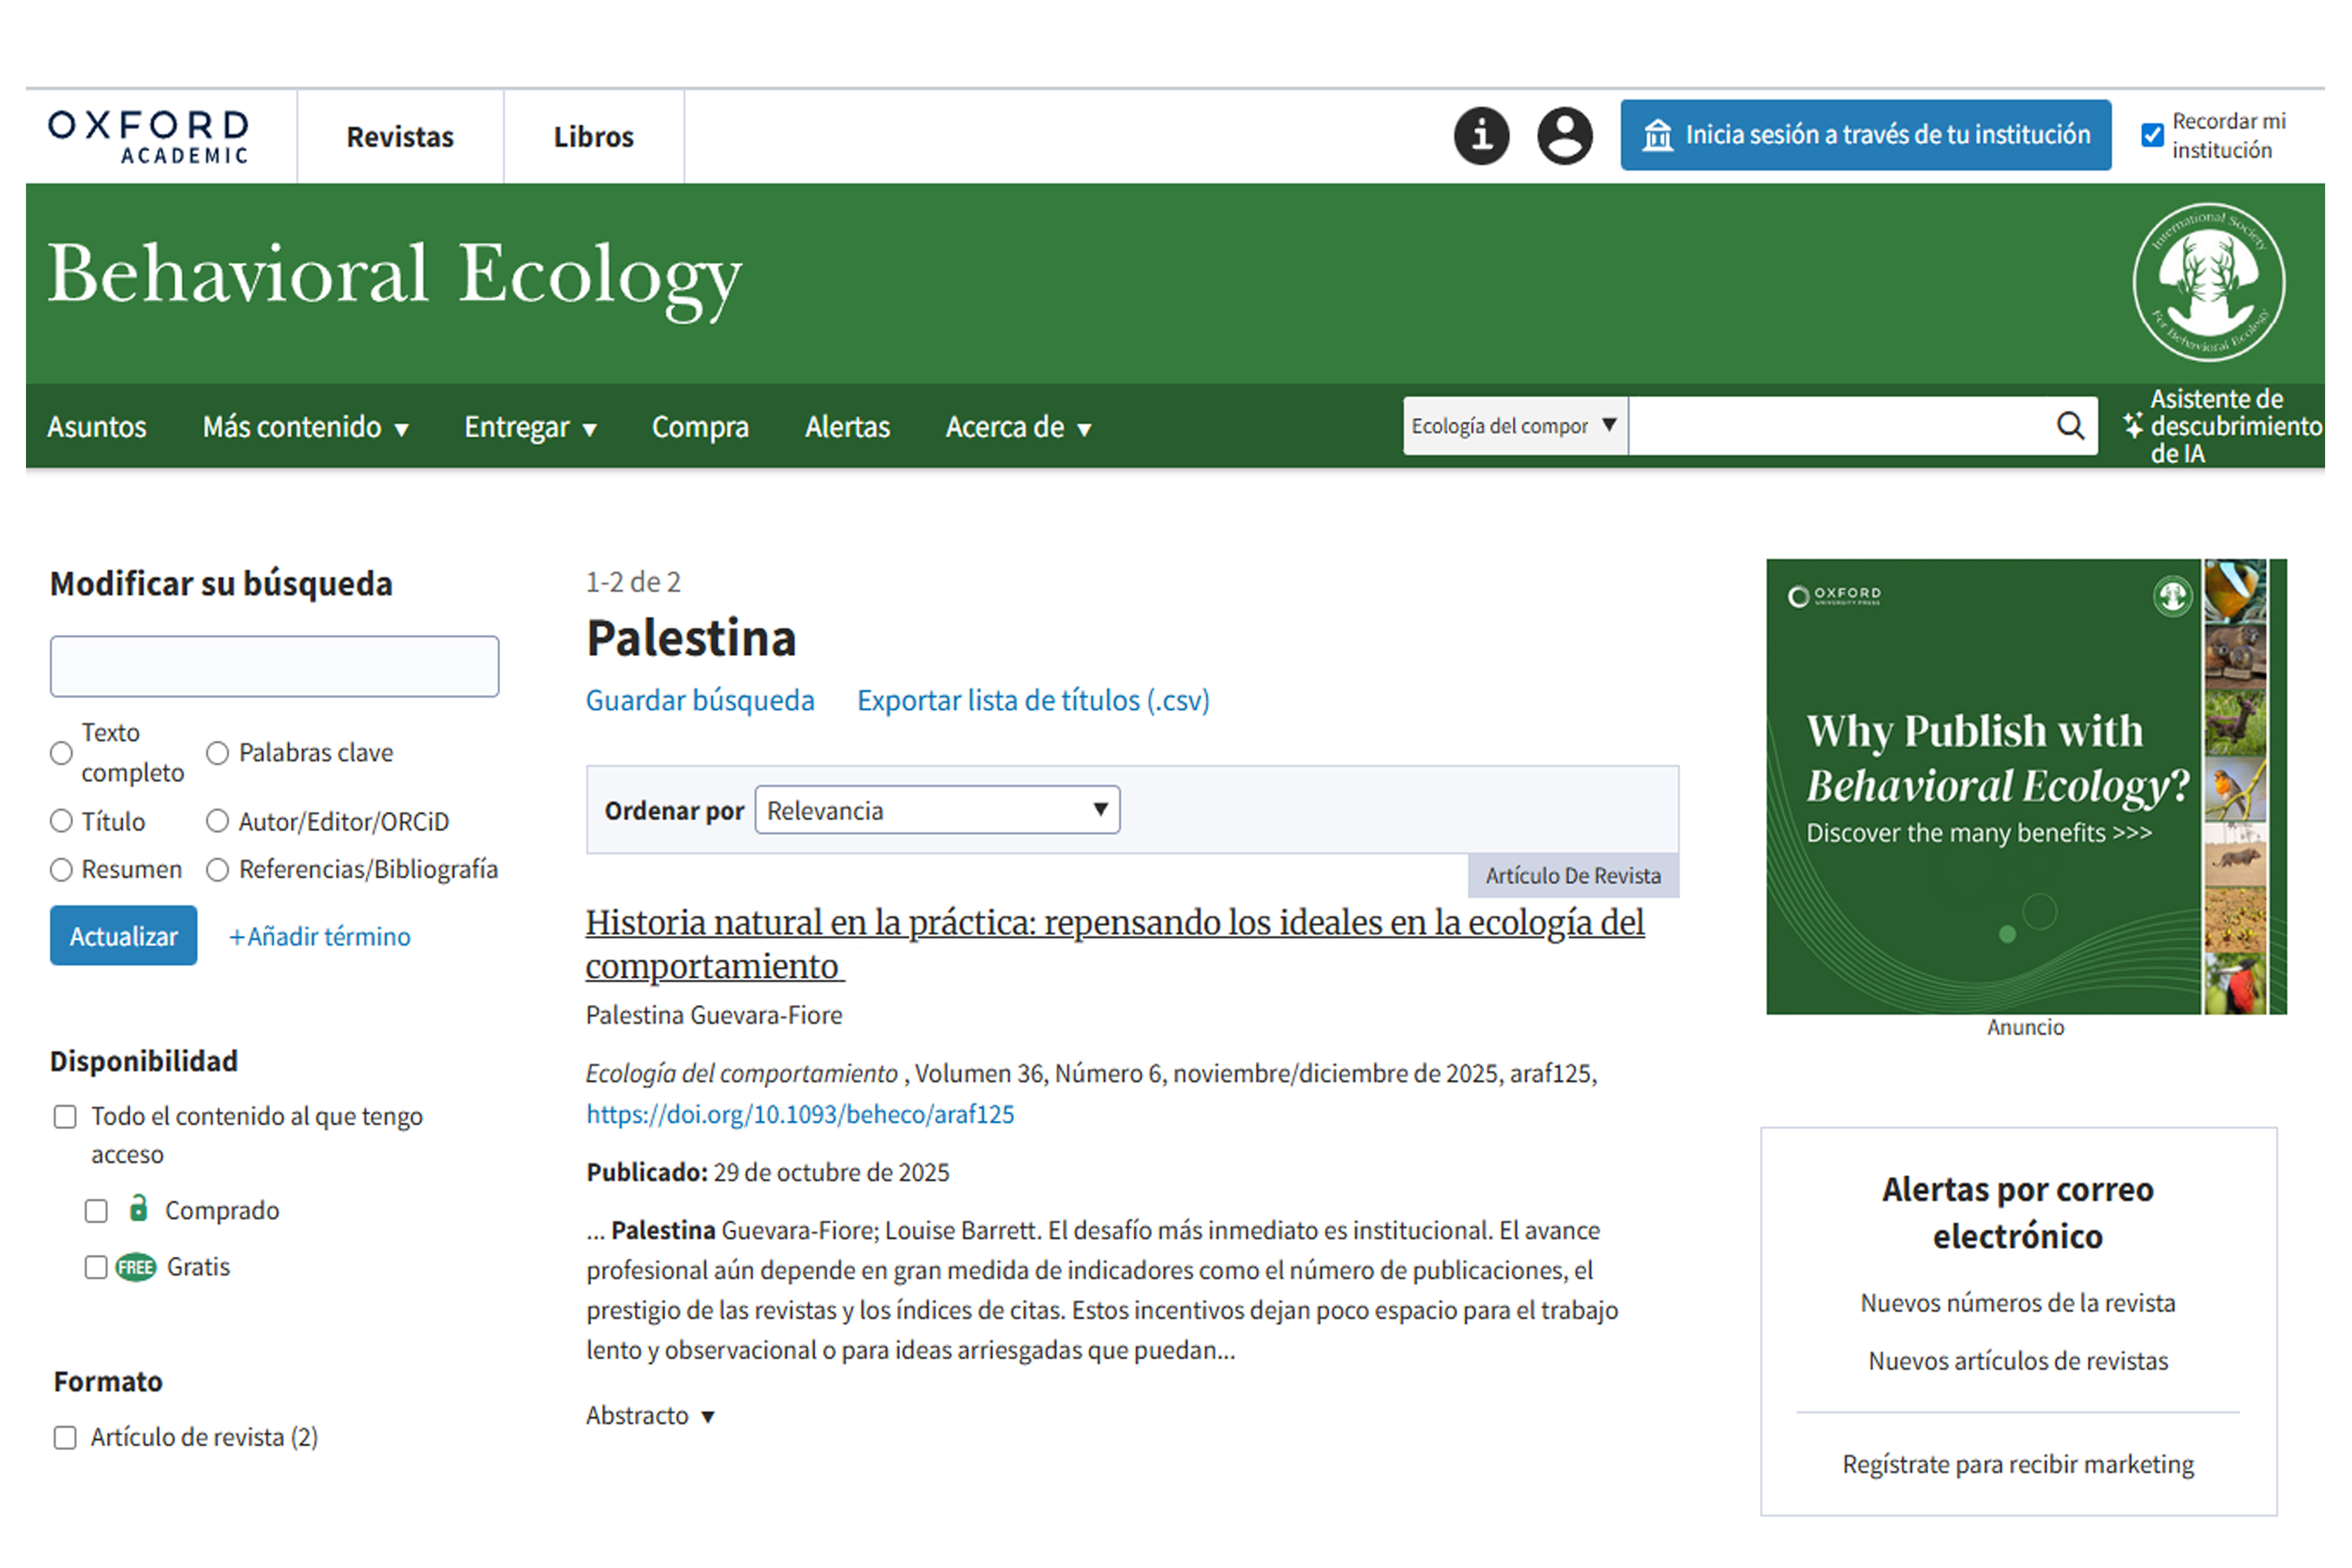Open the AI discovery assistant sparkle icon
This screenshot has width=2352, height=1568.
(2132, 426)
